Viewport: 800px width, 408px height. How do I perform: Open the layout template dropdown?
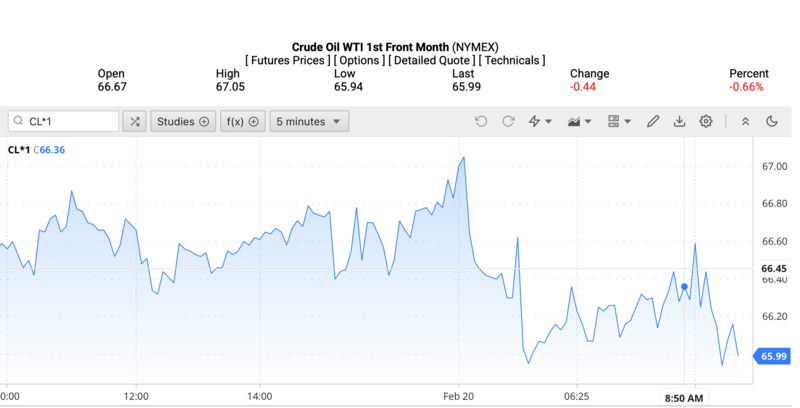(619, 122)
